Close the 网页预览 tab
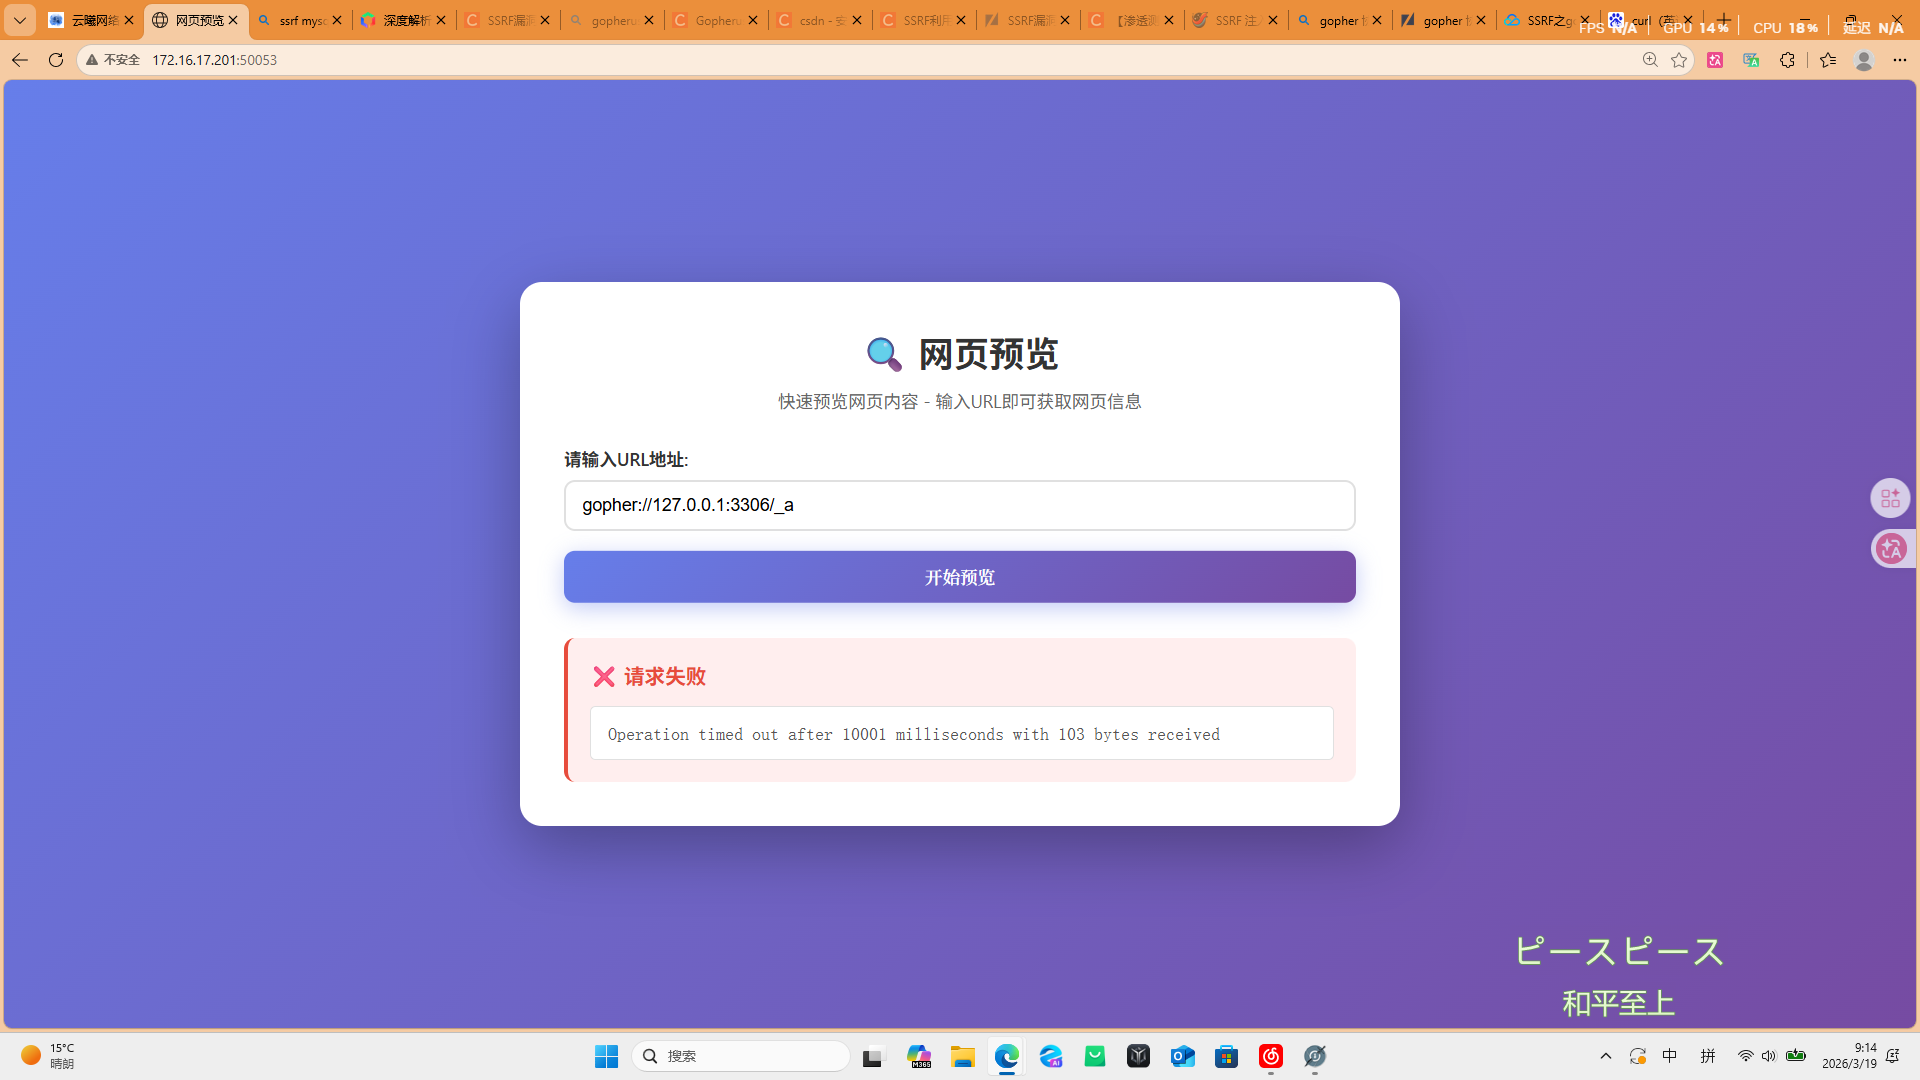 pos(233,20)
